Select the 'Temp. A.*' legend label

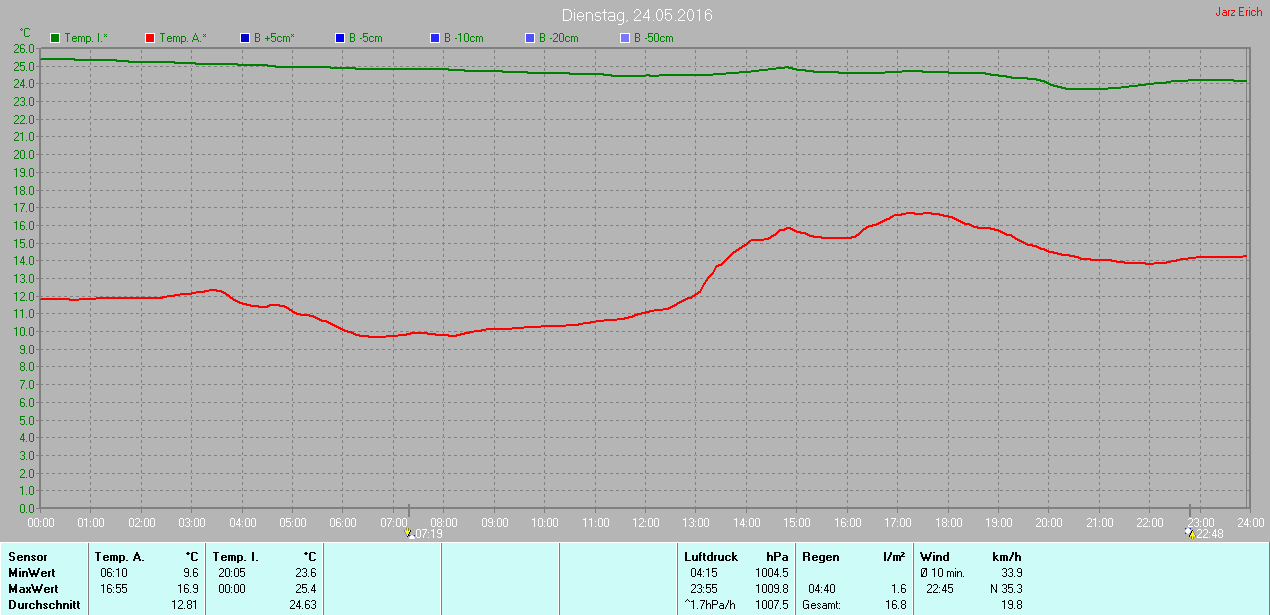click(x=183, y=38)
